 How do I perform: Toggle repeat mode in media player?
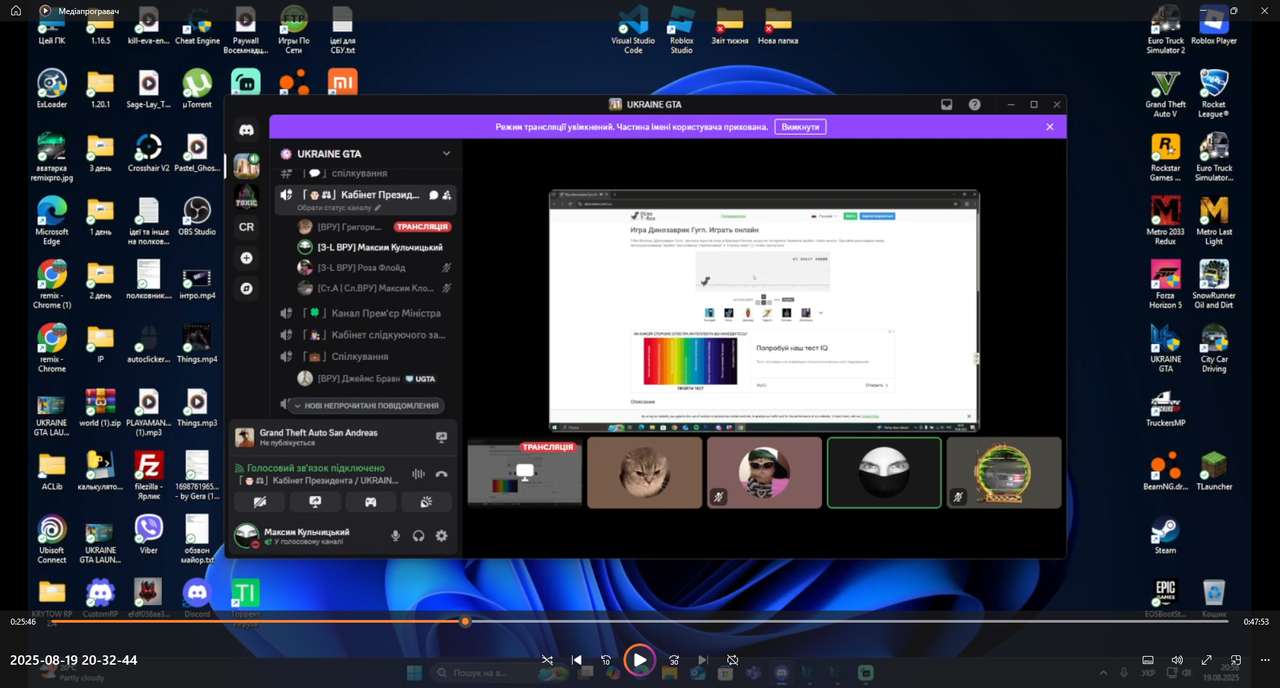click(732, 660)
